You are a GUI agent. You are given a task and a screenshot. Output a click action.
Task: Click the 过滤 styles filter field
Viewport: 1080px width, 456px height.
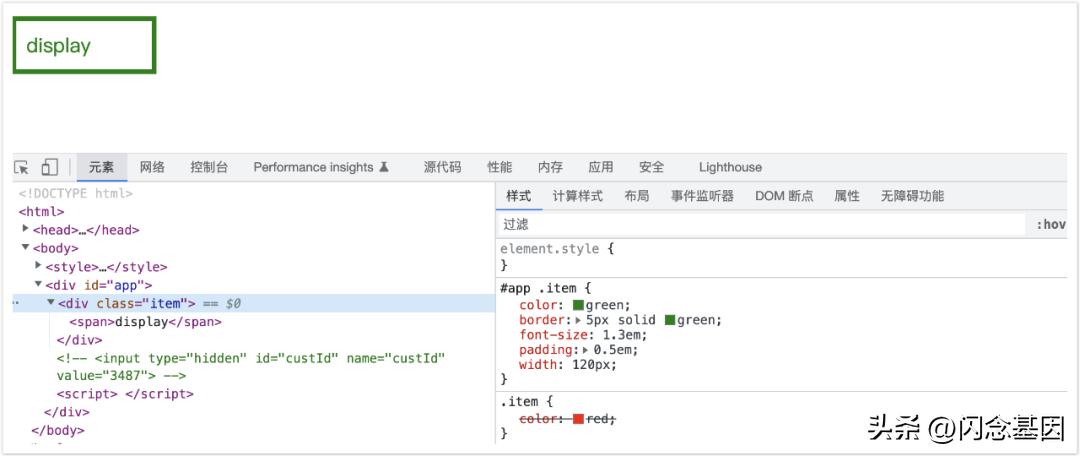(x=760, y=225)
